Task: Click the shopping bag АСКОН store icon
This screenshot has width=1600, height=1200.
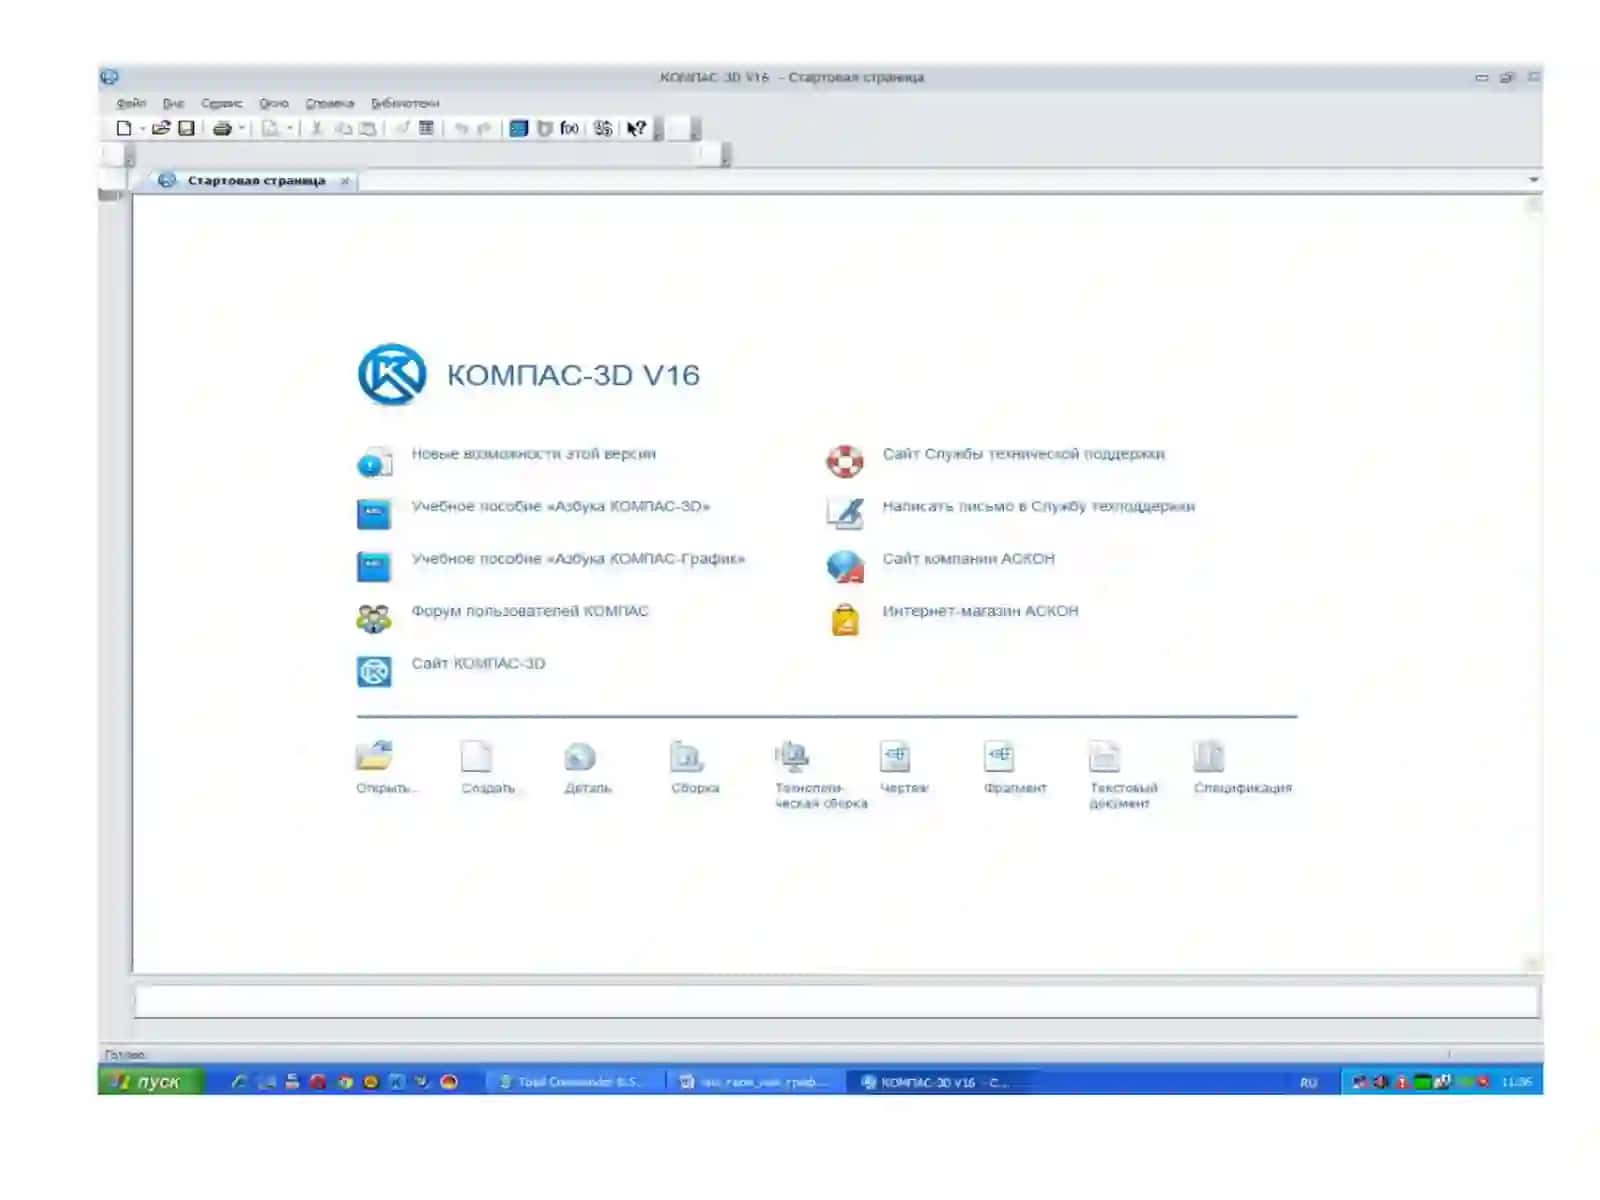Action: pos(845,619)
